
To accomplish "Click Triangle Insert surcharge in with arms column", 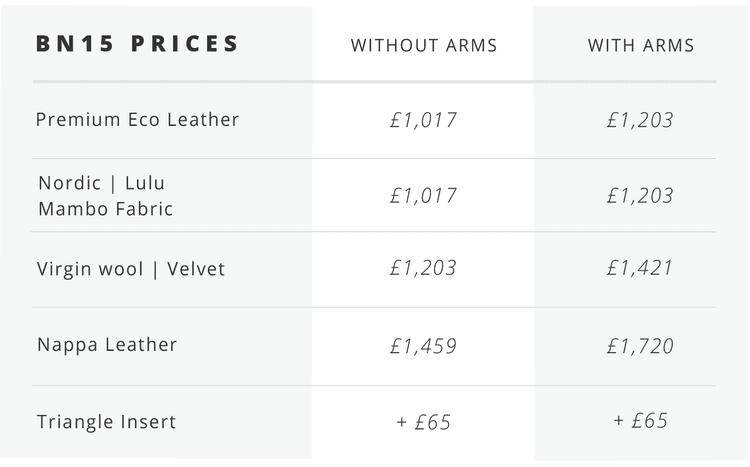I will pos(640,421).
